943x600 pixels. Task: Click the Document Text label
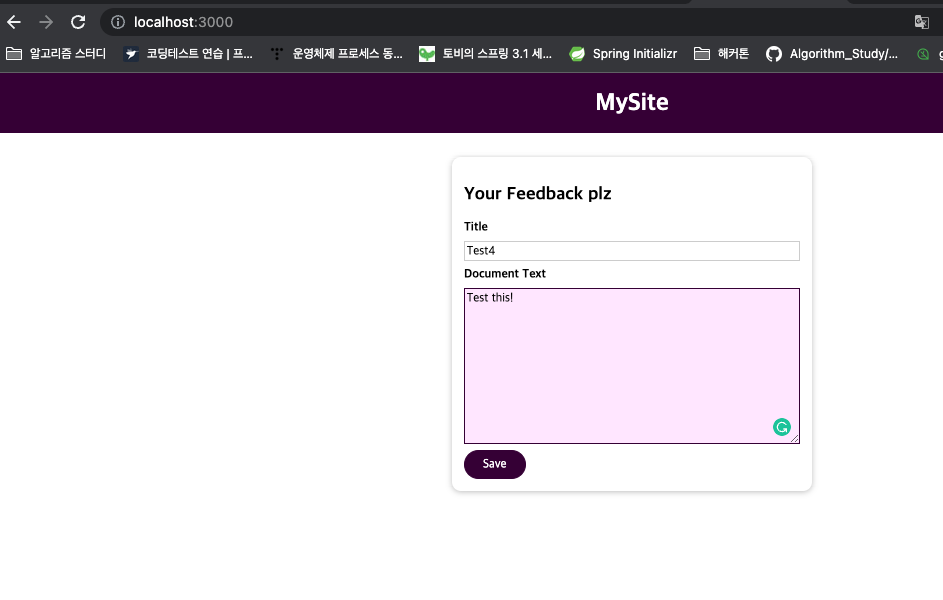505,274
